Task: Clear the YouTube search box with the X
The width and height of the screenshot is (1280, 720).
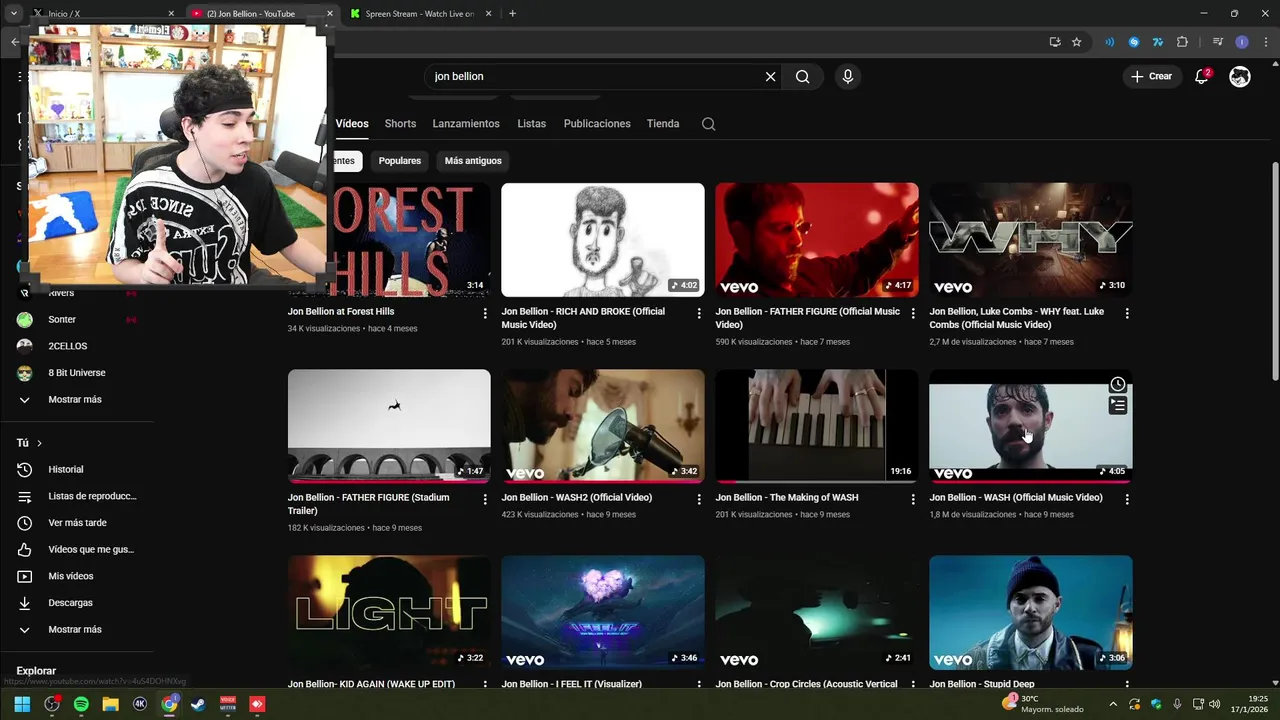Action: [770, 77]
